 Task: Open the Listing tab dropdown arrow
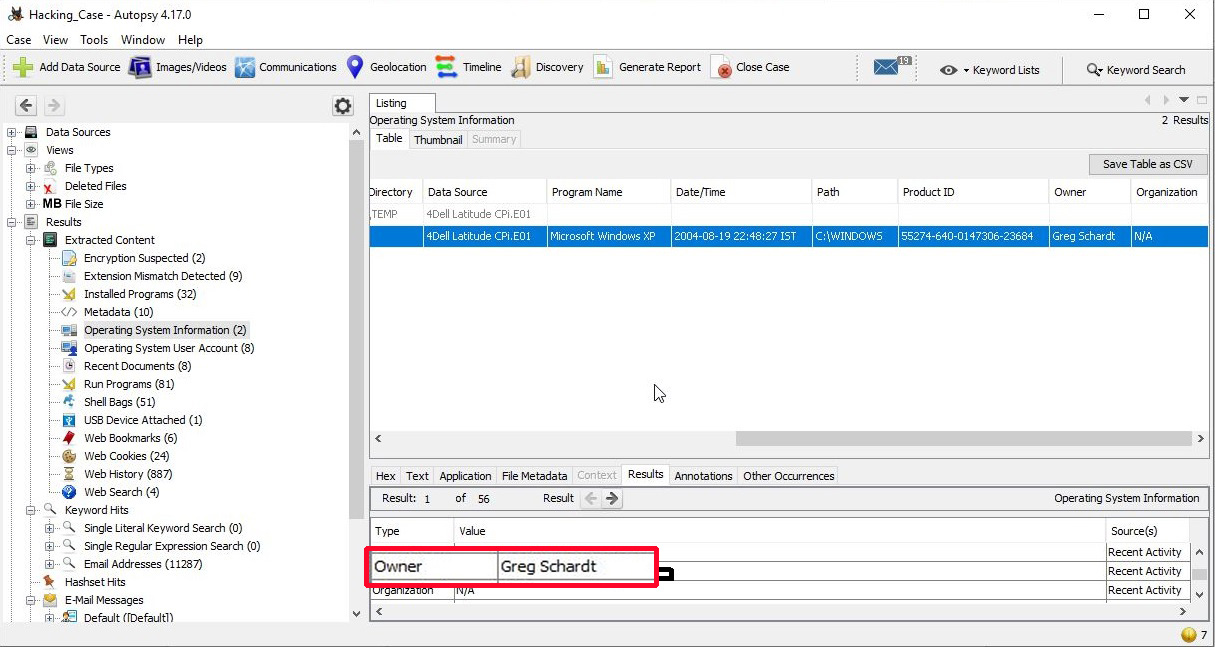[x=1184, y=100]
